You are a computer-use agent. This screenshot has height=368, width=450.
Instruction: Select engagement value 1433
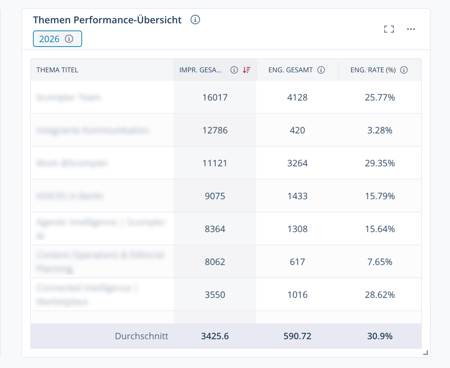pyautogui.click(x=297, y=196)
